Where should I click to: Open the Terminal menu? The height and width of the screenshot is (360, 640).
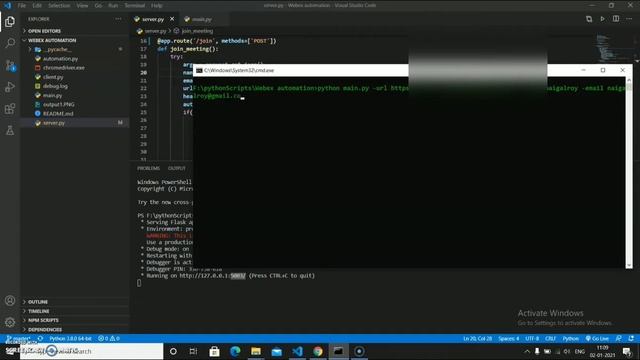point(135,5)
